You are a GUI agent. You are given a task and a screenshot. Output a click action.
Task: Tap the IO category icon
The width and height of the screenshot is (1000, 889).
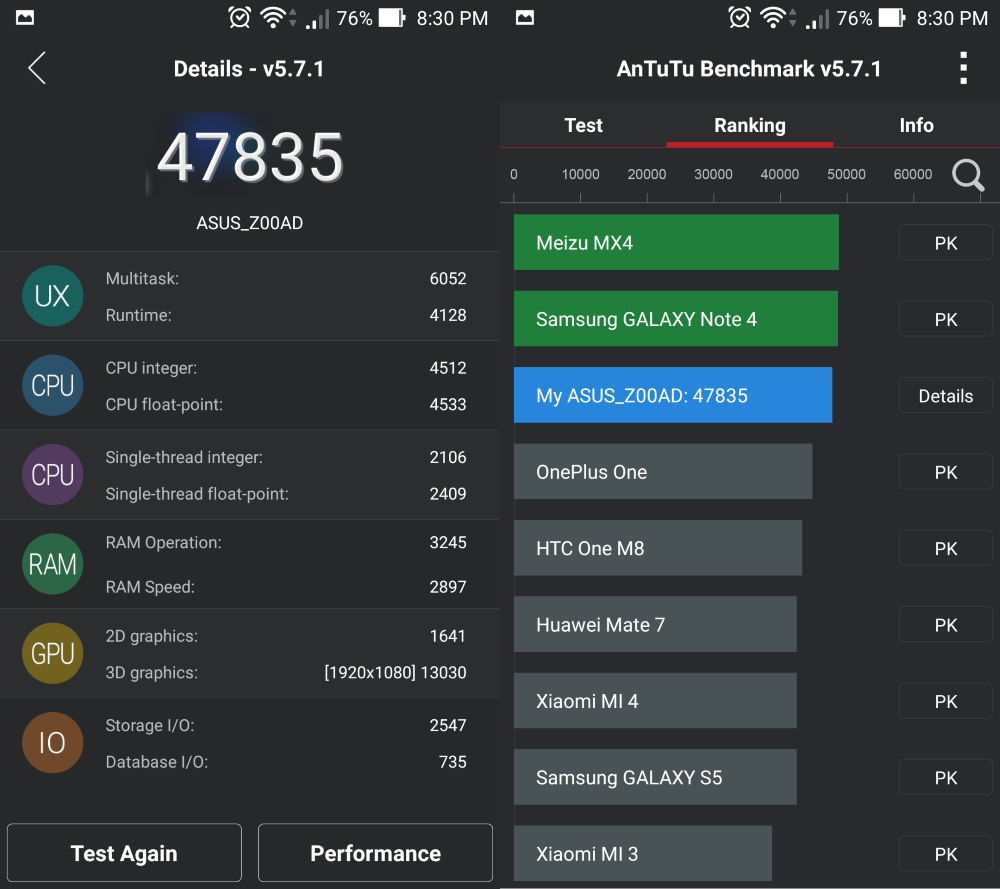coord(52,742)
